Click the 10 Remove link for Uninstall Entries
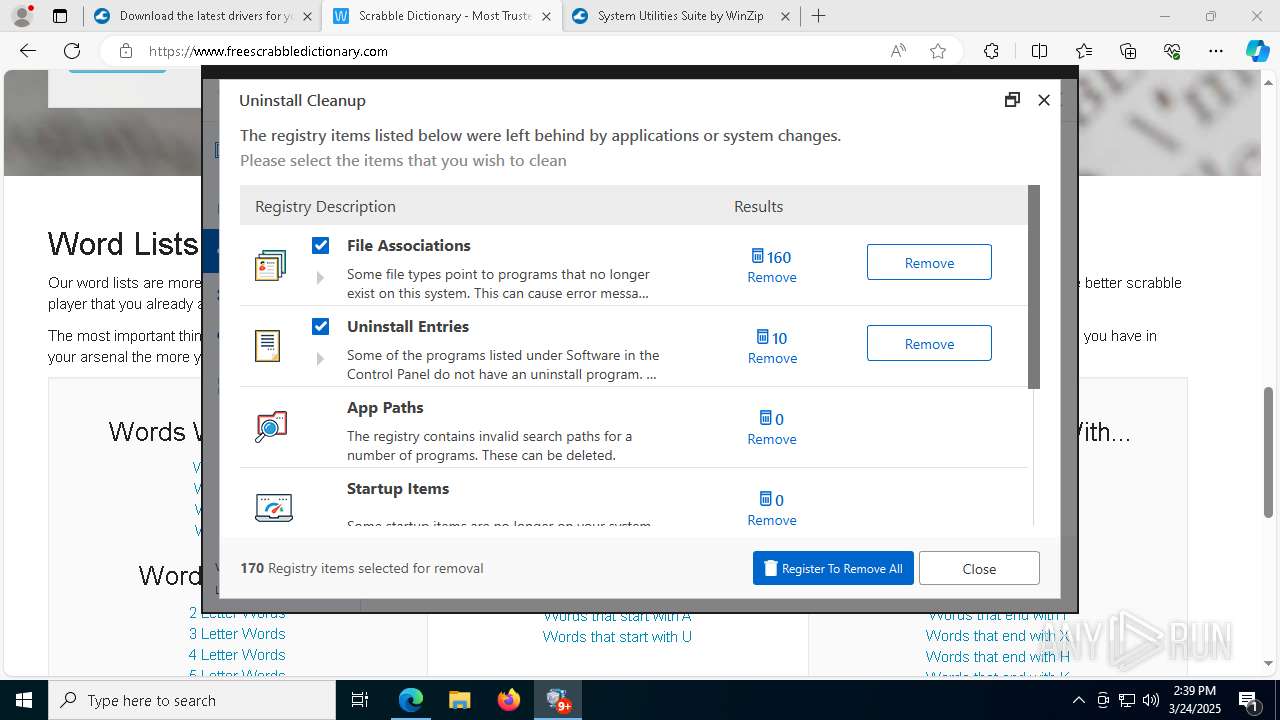This screenshot has width=1280, height=720. tap(772, 348)
